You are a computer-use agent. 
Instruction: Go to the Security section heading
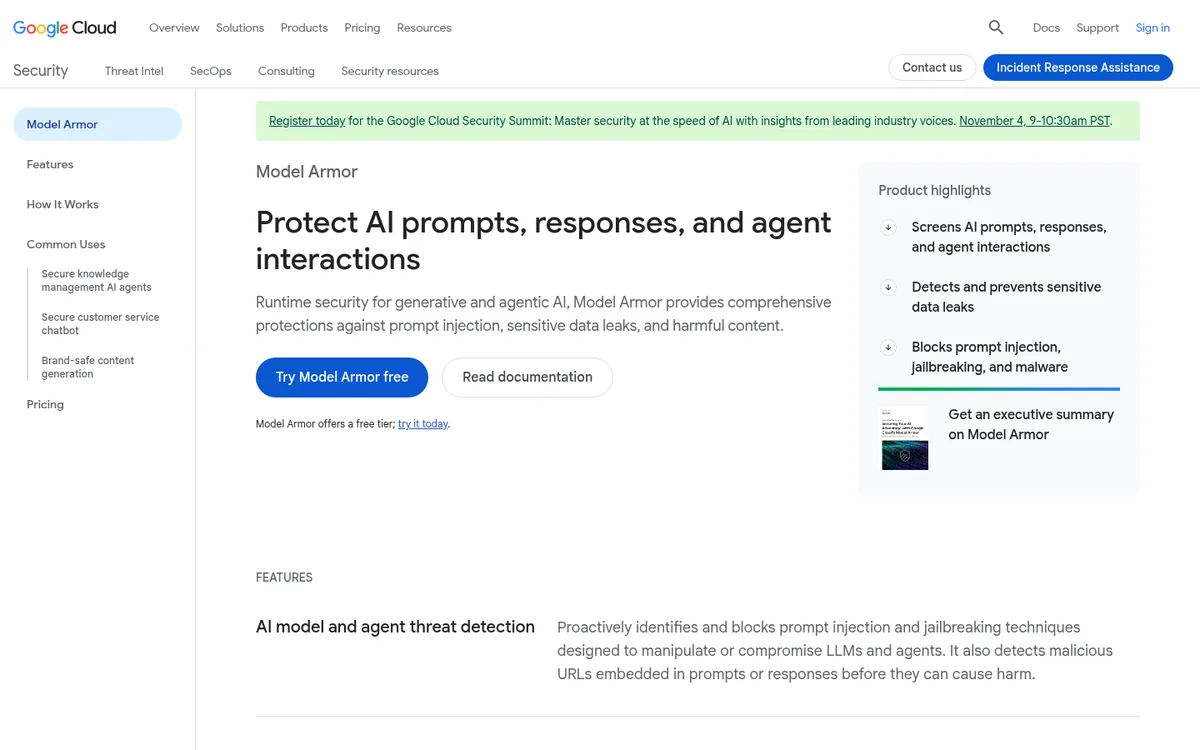[41, 70]
